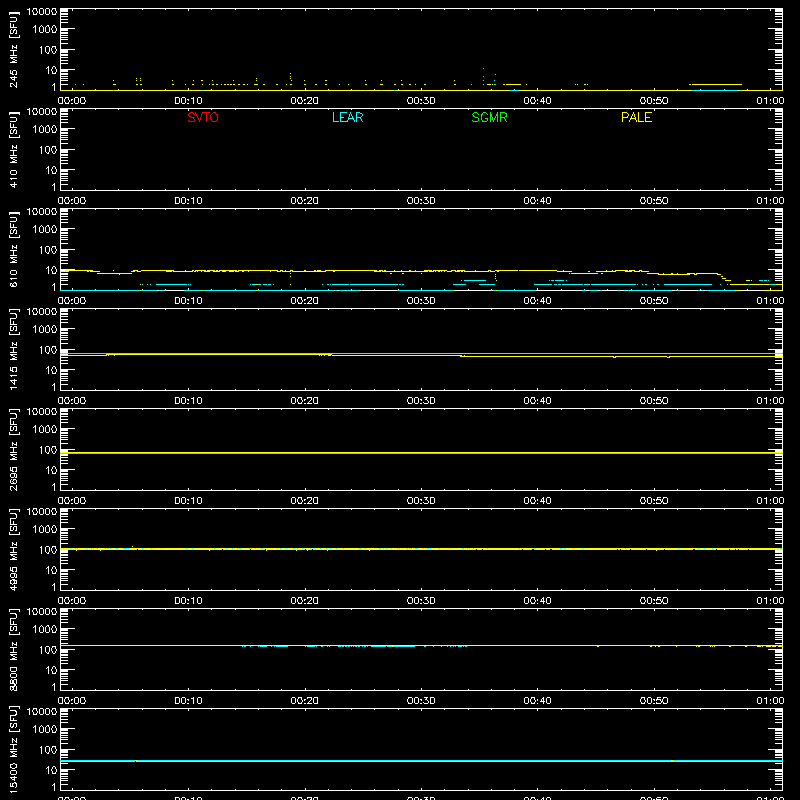The image size is (800, 800).
Task: Click the 10000 tick label of 245 MHz panel
Action: [42, 12]
